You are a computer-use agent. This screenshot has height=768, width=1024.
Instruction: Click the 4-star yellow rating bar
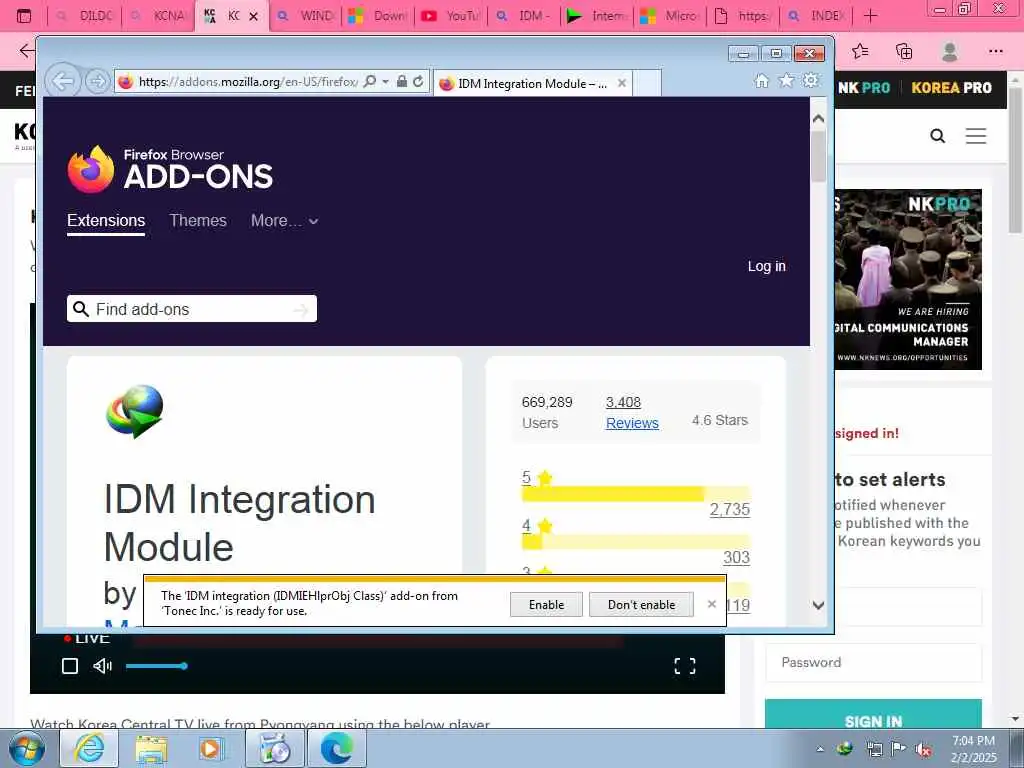pyautogui.click(x=635, y=541)
